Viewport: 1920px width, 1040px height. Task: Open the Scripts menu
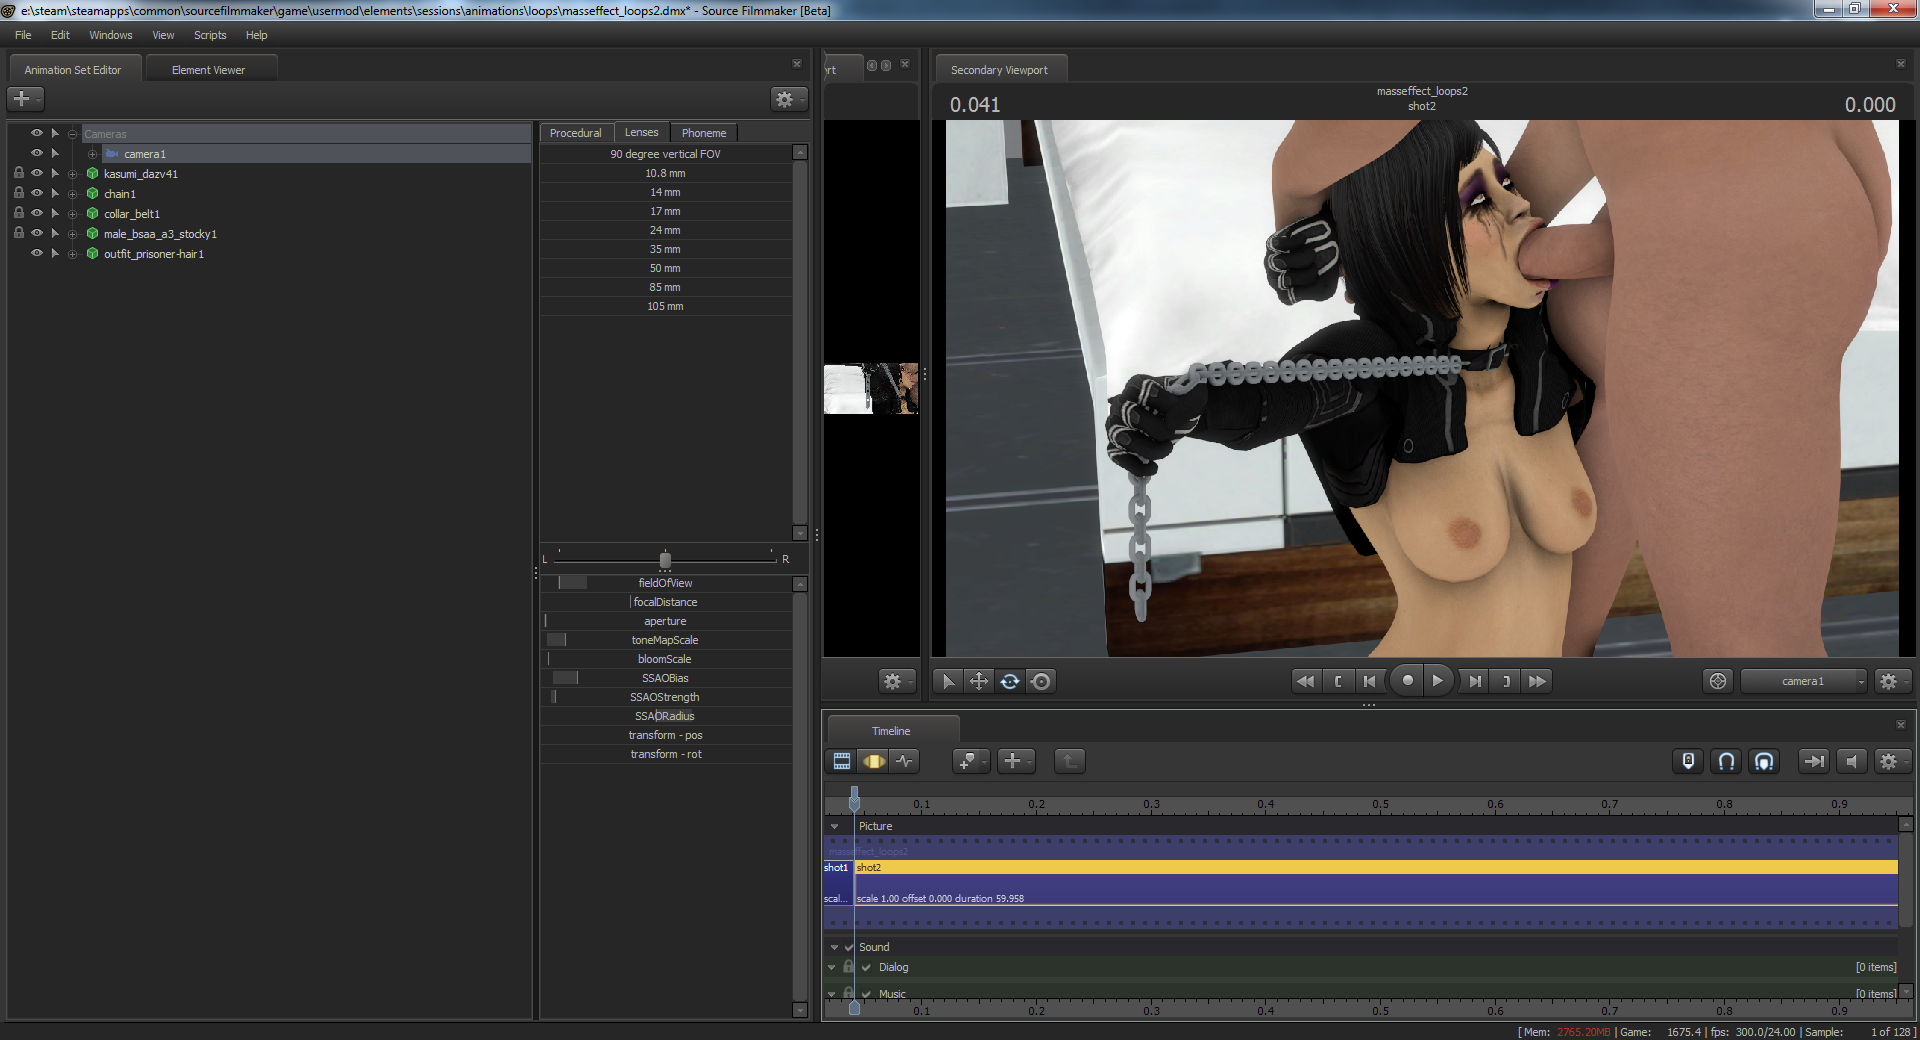tap(210, 35)
